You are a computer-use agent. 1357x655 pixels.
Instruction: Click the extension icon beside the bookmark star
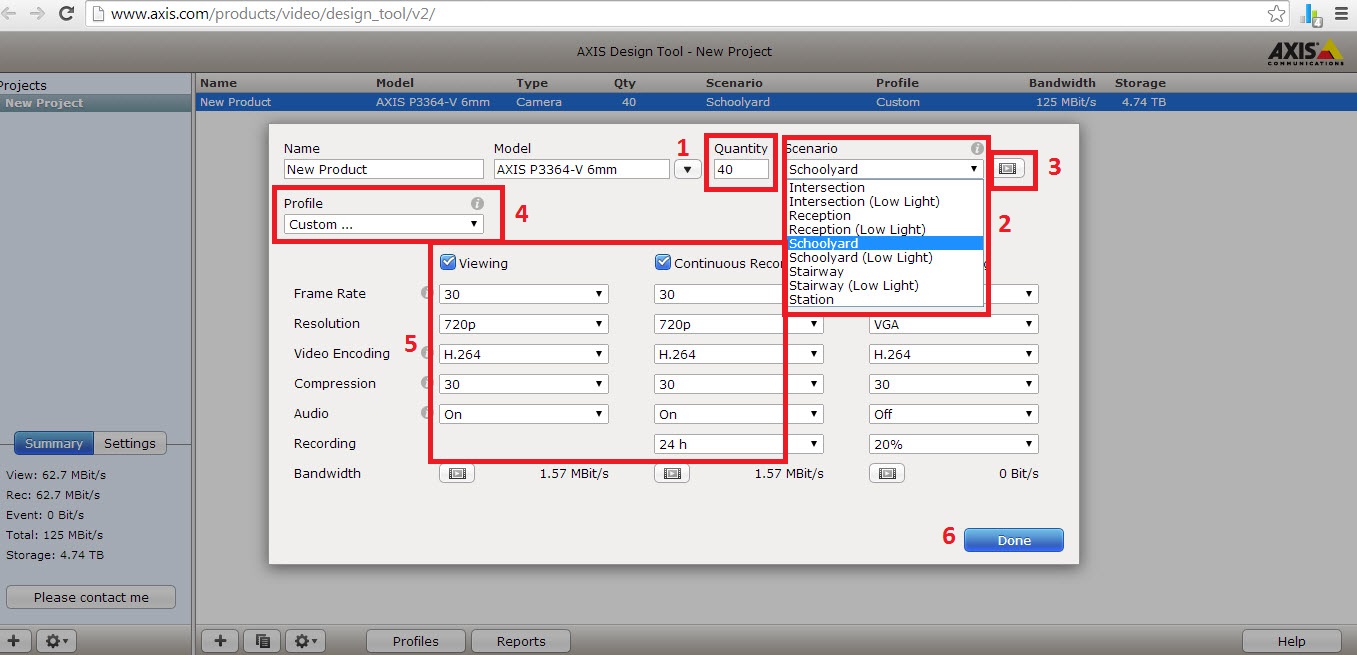(x=1311, y=14)
